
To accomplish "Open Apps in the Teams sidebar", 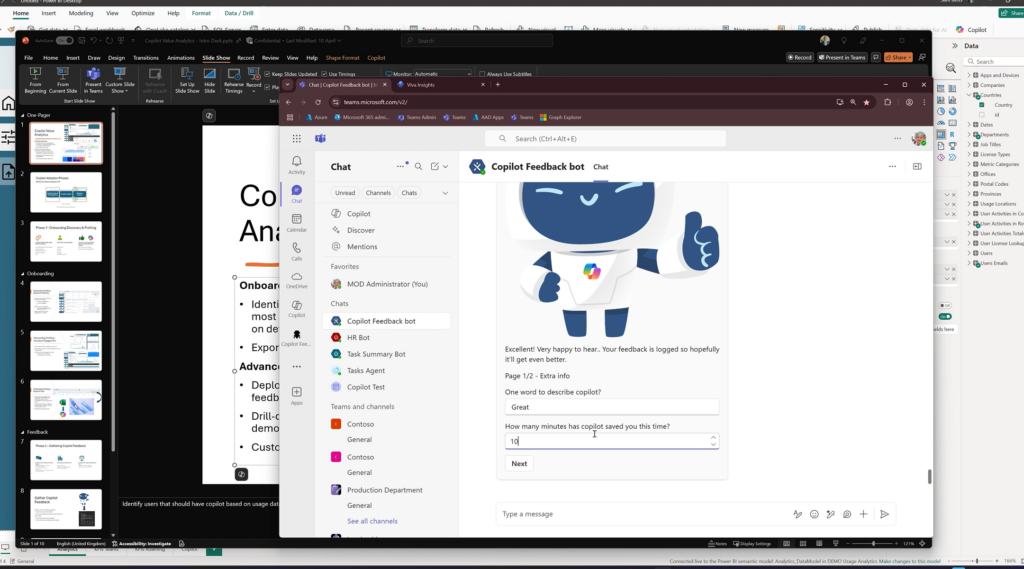I will pyautogui.click(x=296, y=395).
